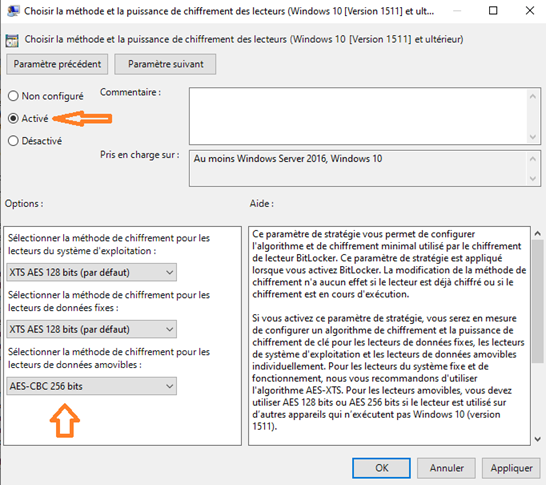This screenshot has width=546, height=485.
Task: Click the Aide panel scroll down arrow
Action: point(537,439)
